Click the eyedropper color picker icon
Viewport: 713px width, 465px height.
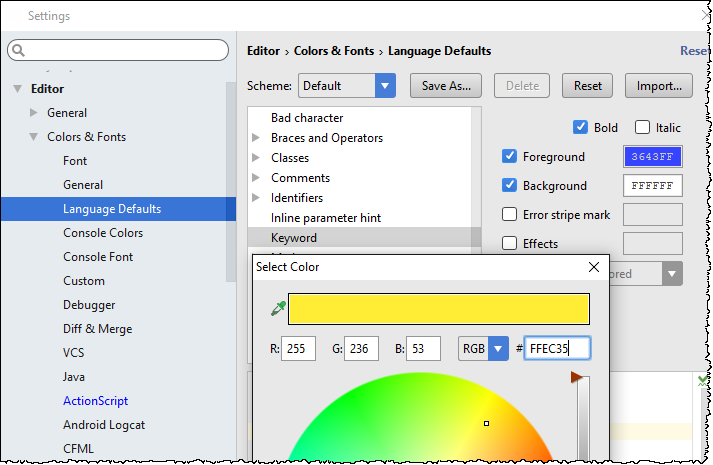(278, 309)
